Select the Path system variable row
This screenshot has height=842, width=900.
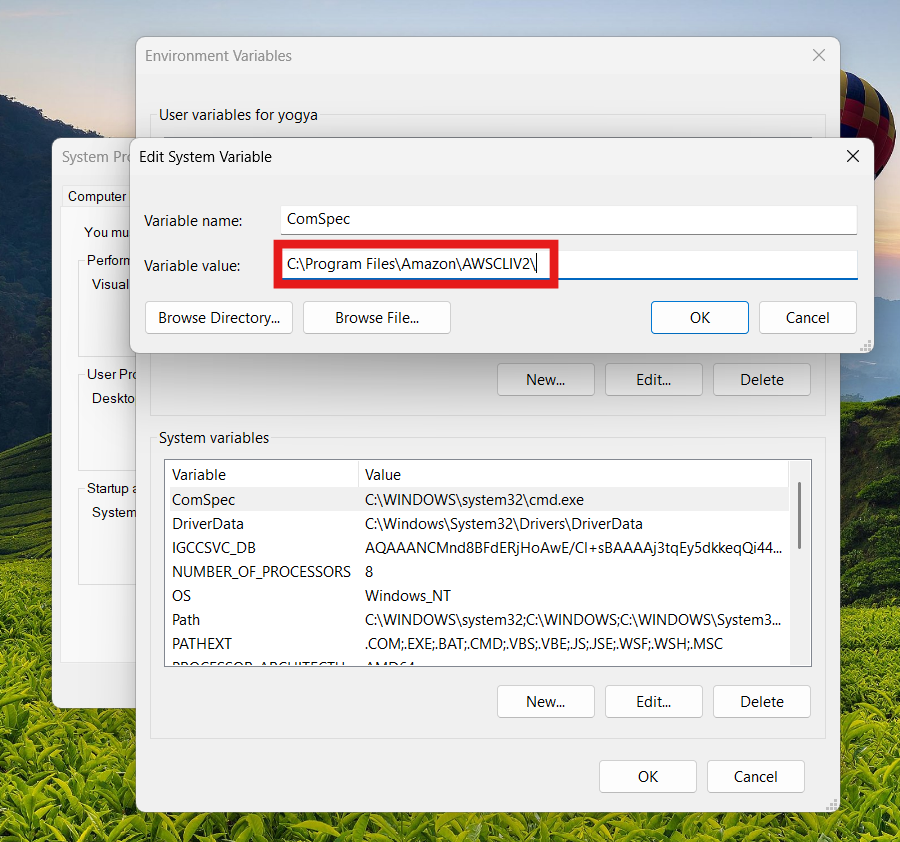260,620
